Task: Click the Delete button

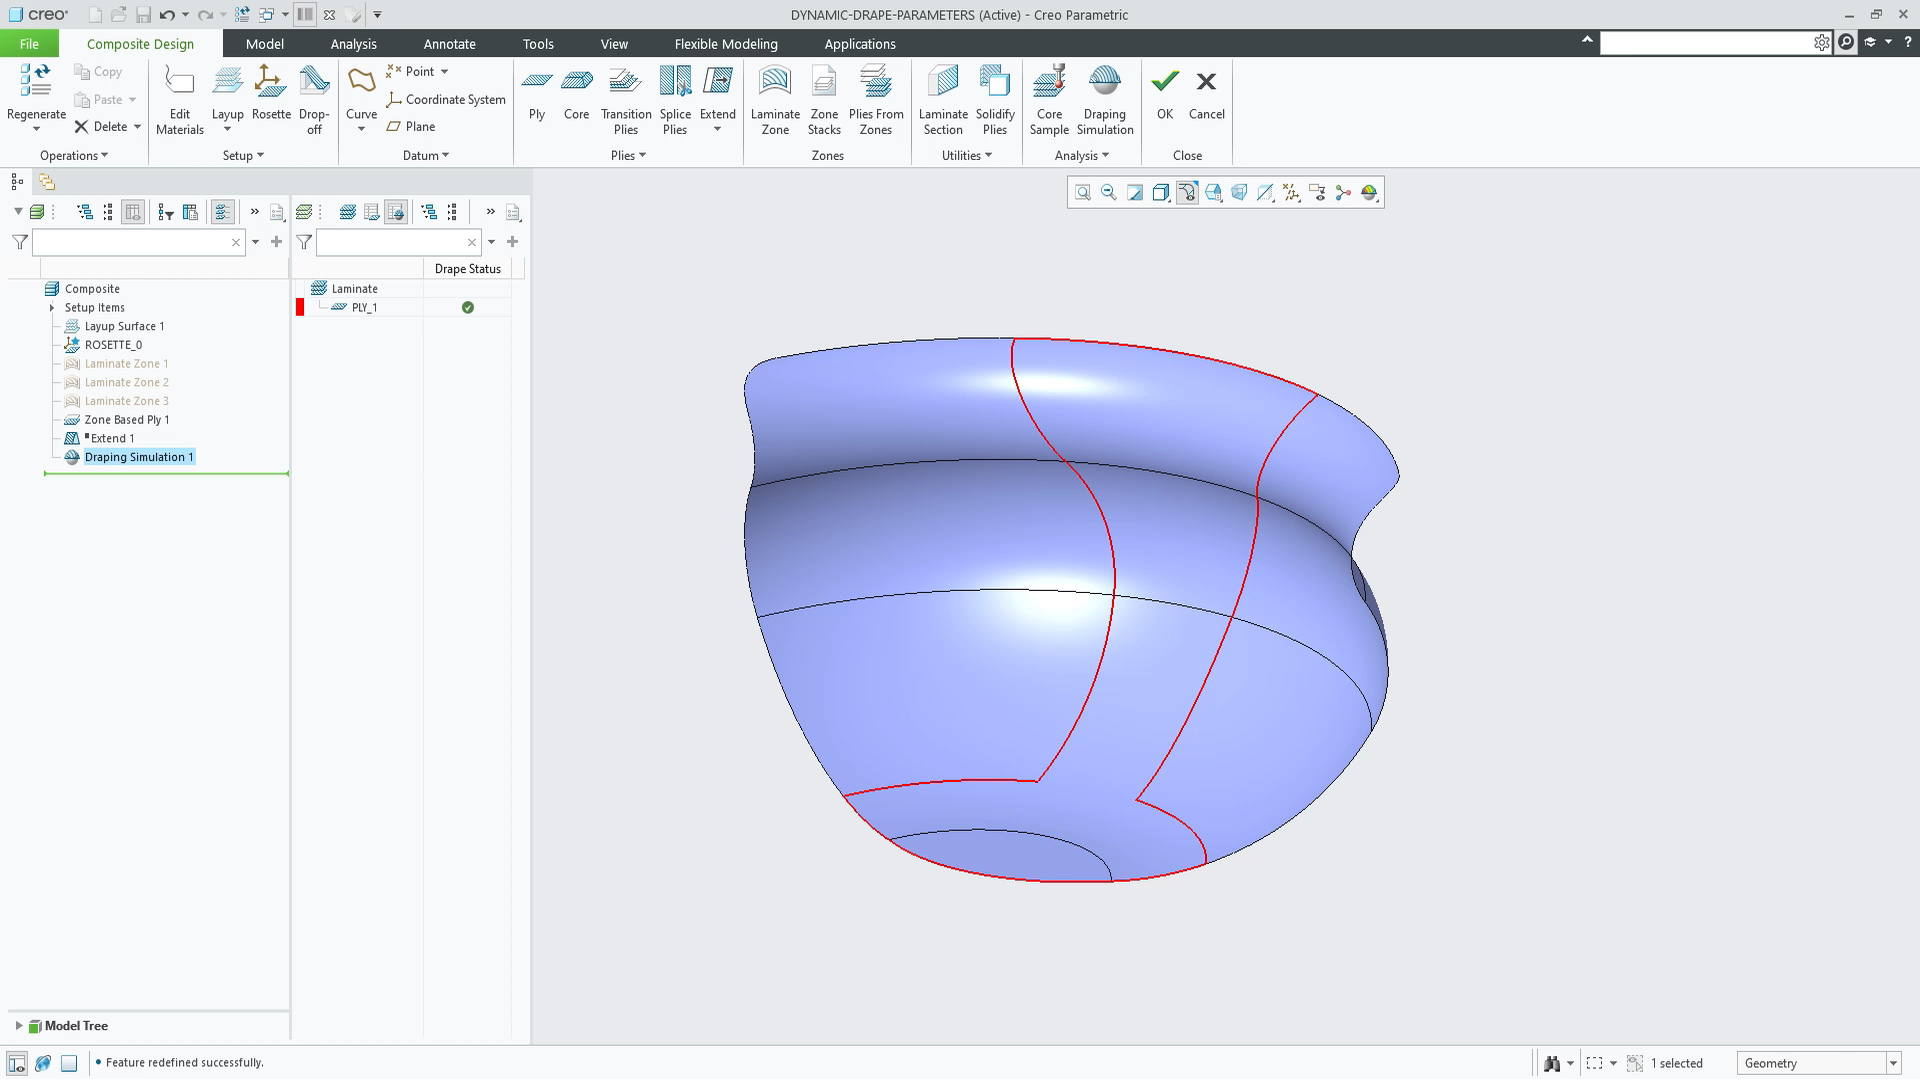Action: click(x=101, y=127)
